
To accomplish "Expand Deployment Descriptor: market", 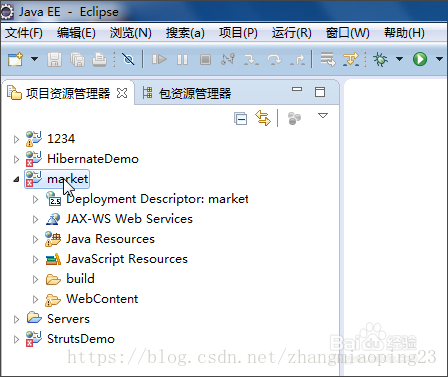I will coord(35,199).
